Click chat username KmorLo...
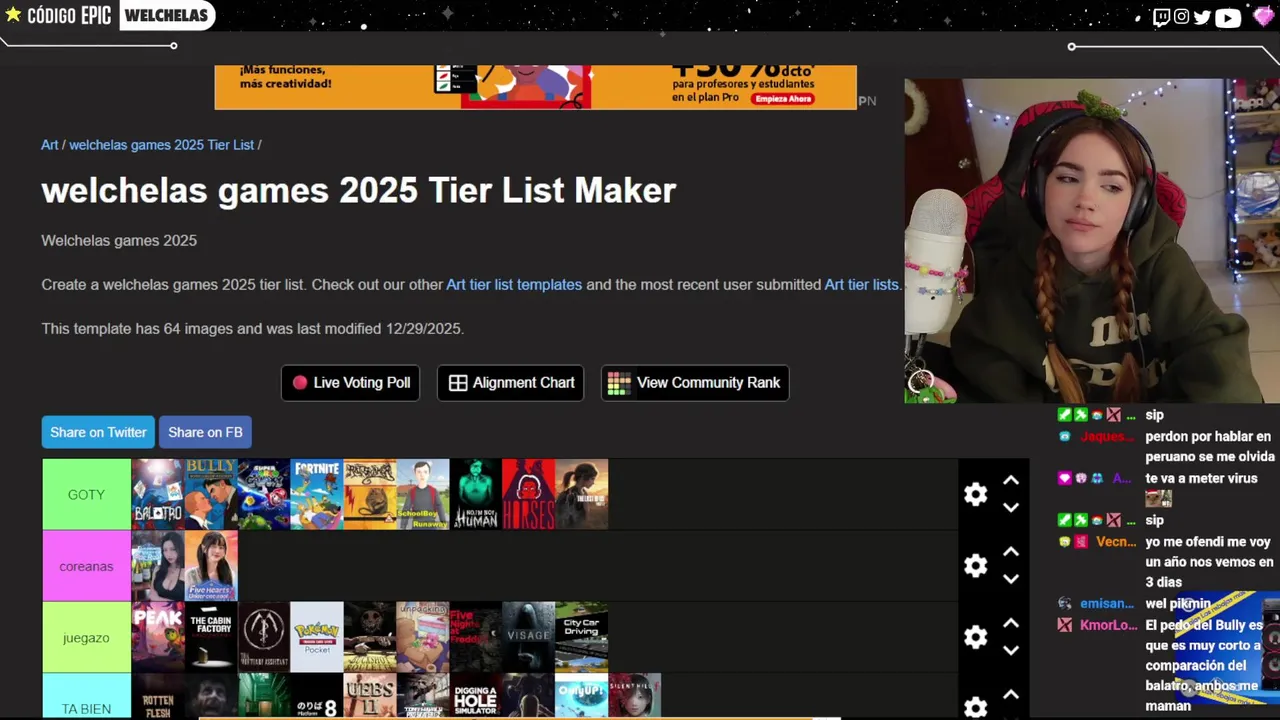Image resolution: width=1280 pixels, height=720 pixels. 1108,625
